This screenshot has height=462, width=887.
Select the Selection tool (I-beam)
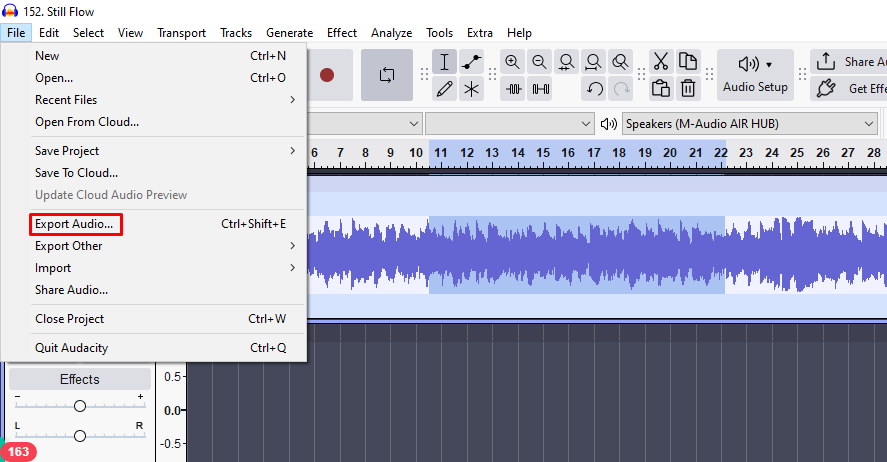445,62
